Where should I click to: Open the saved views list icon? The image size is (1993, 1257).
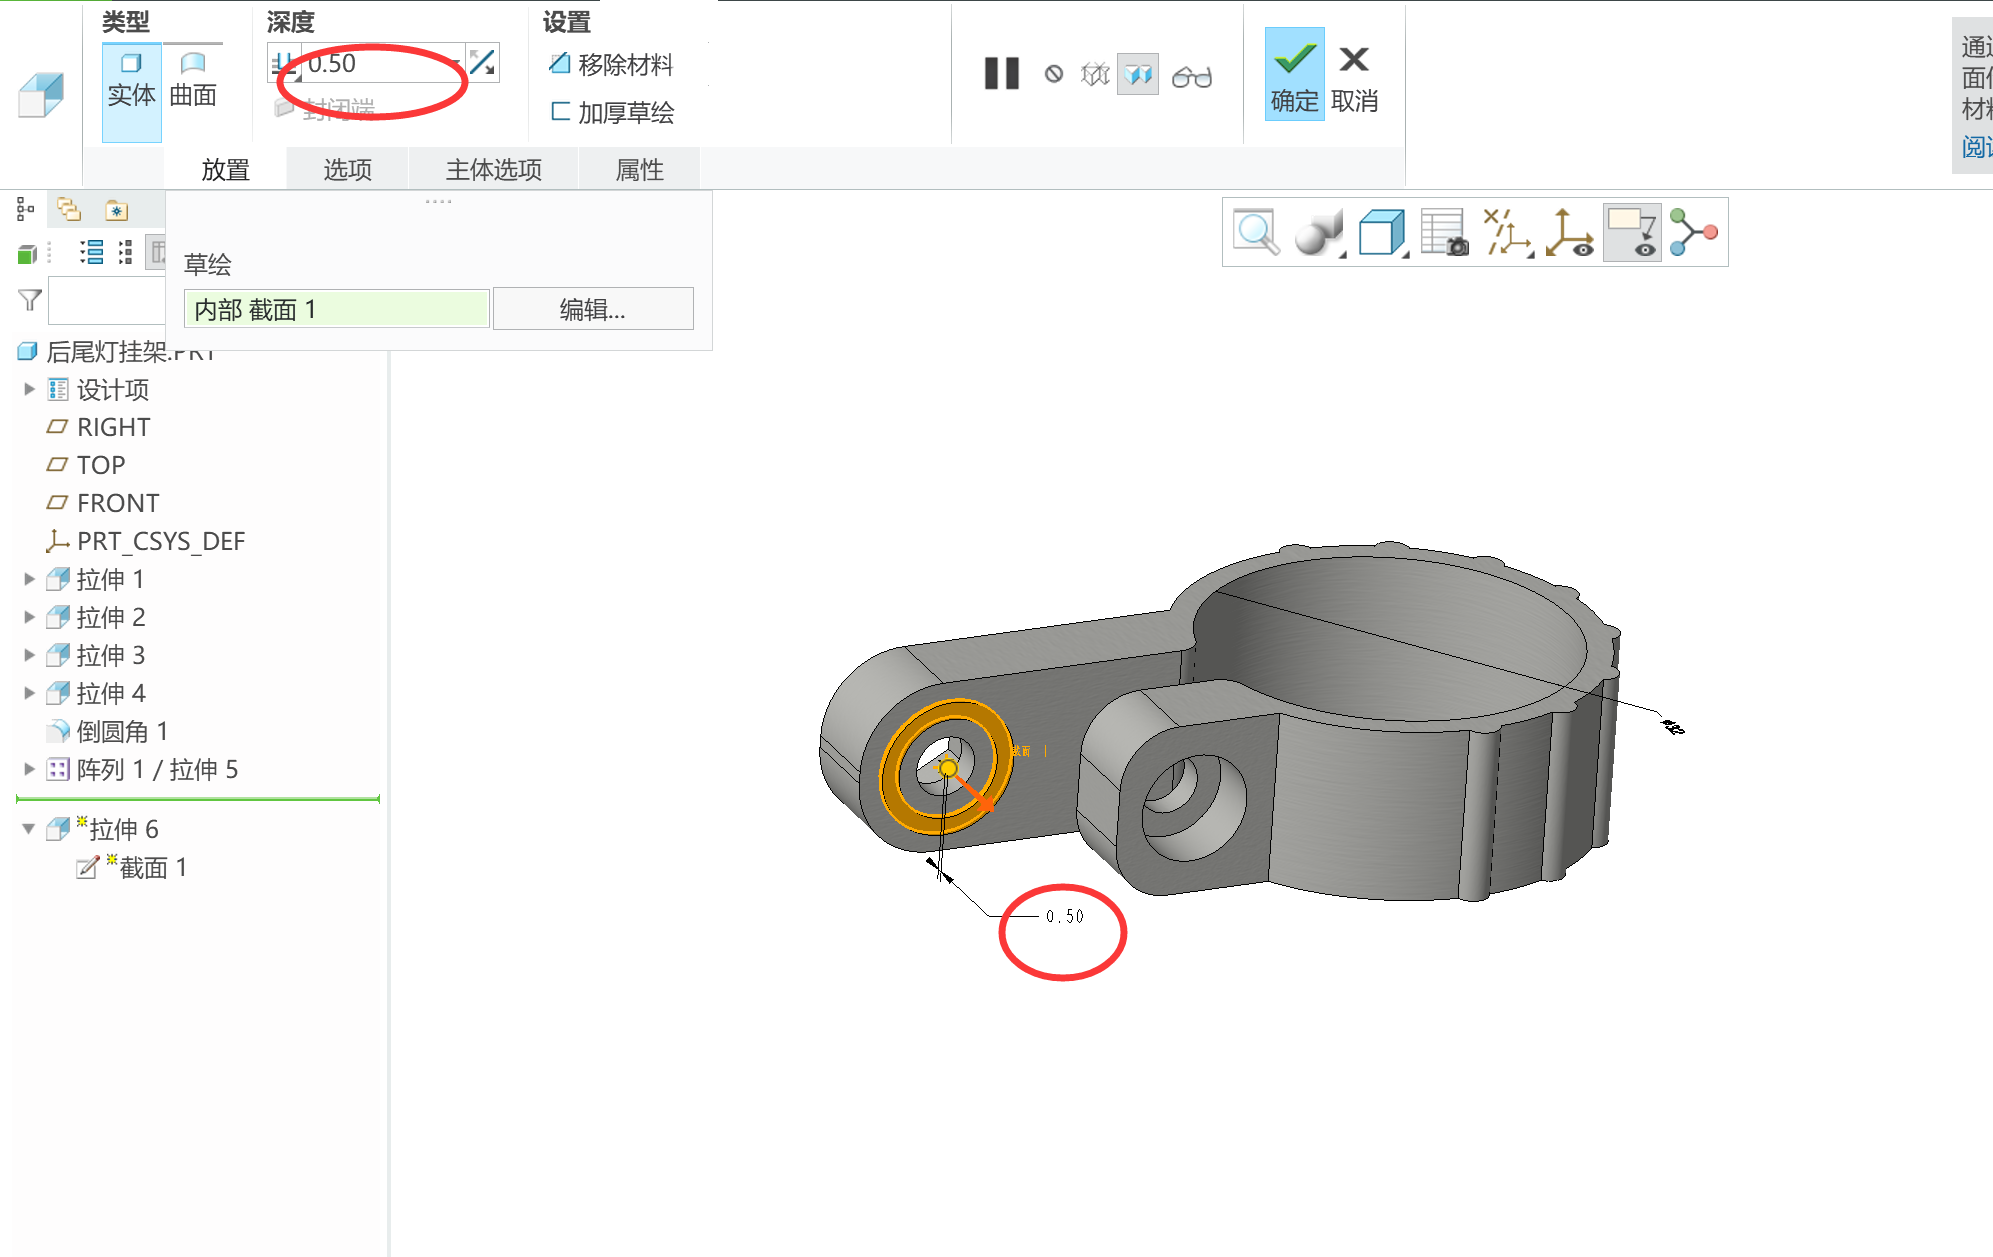pyautogui.click(x=1382, y=233)
